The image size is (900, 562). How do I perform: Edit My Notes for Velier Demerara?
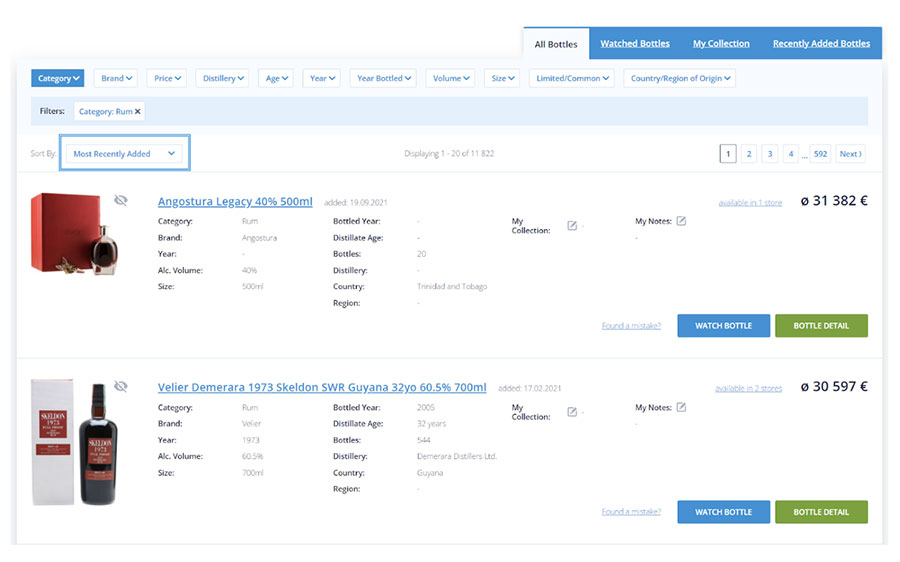(x=681, y=407)
